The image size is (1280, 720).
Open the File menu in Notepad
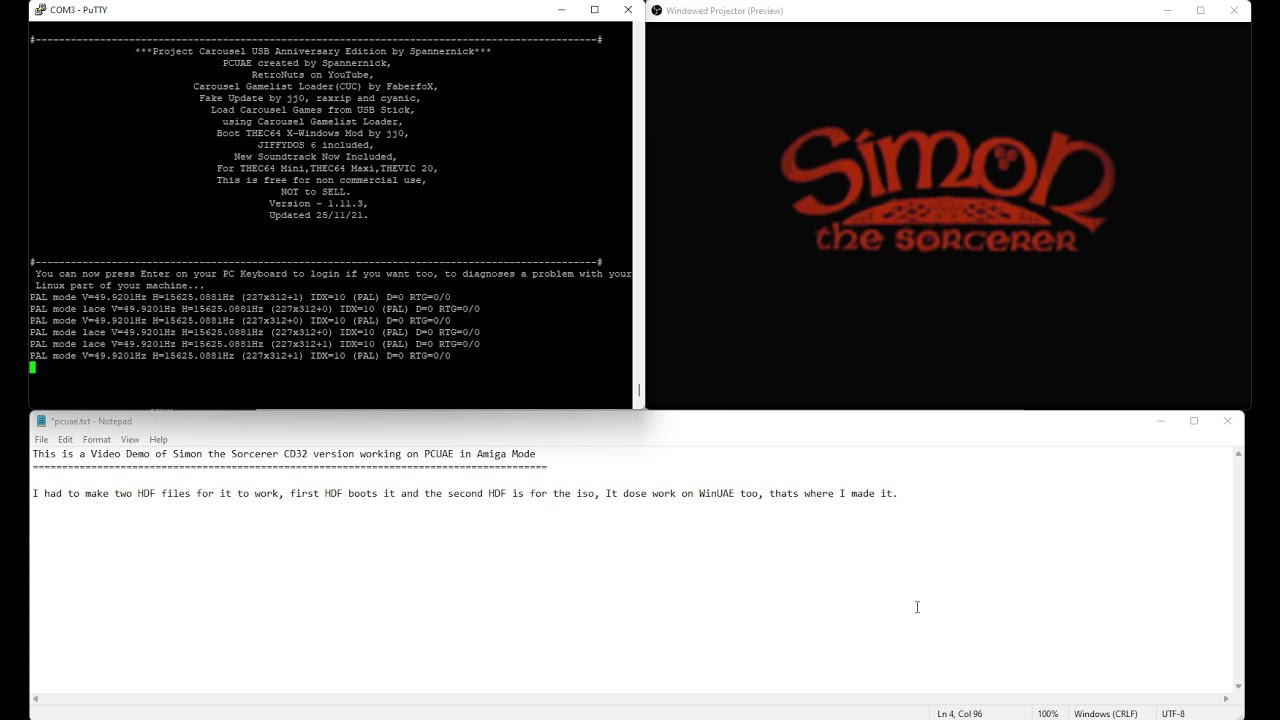coord(41,440)
